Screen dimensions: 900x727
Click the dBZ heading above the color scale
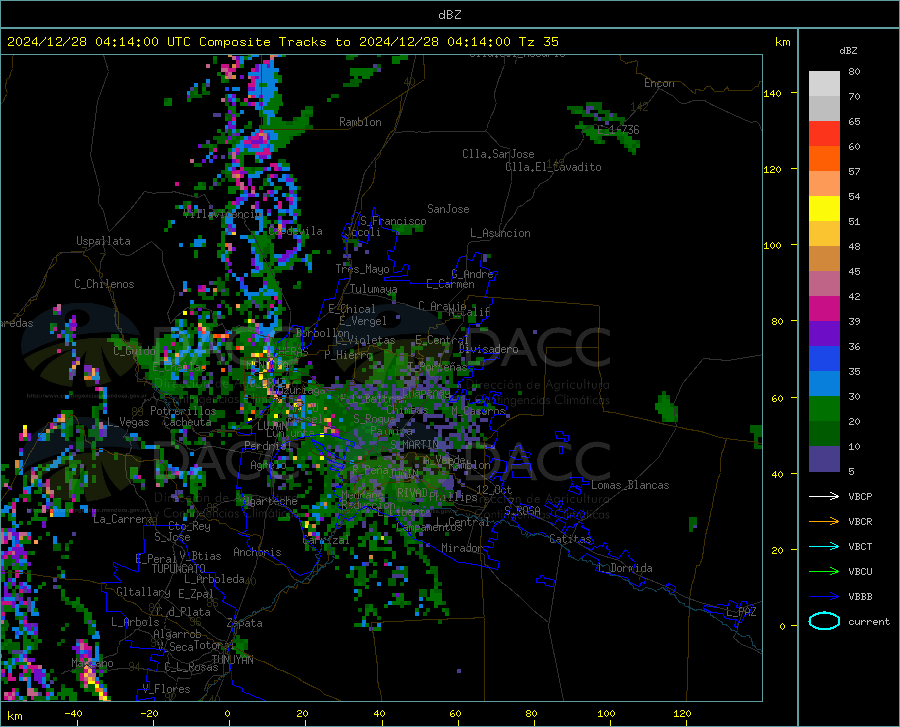click(x=848, y=50)
